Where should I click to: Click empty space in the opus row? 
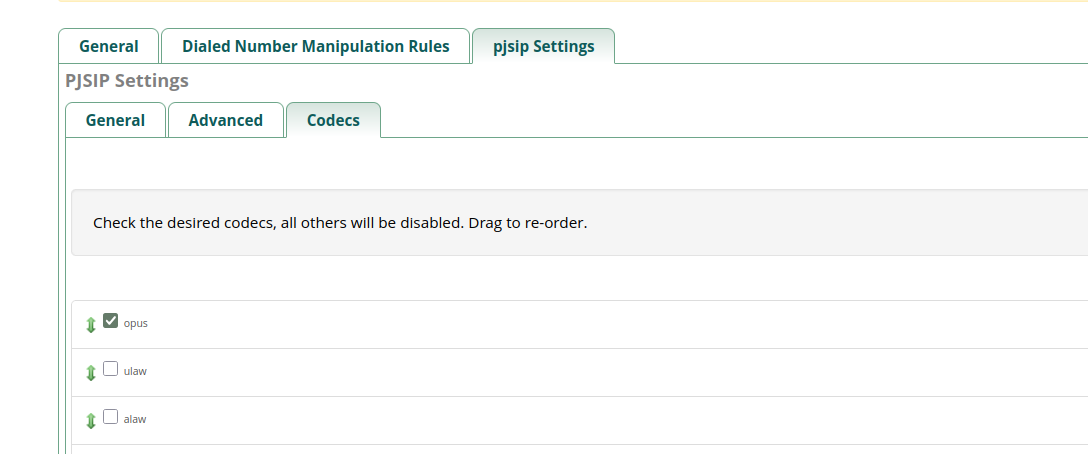pos(600,324)
